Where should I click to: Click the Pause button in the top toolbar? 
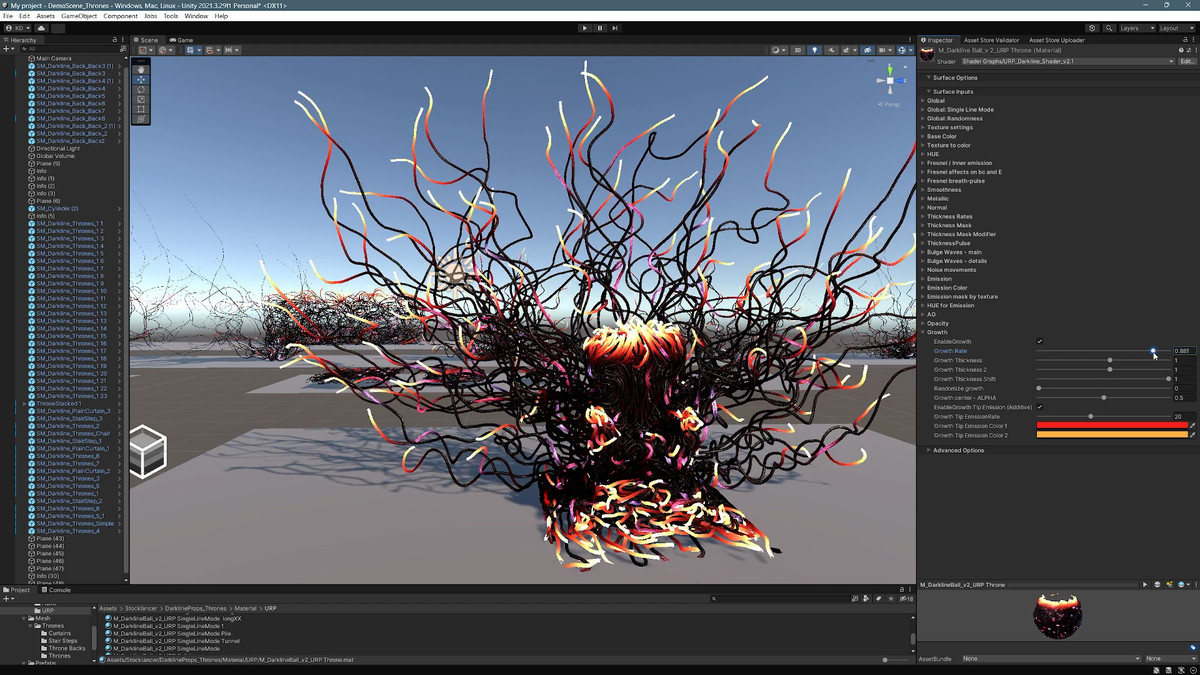600,28
